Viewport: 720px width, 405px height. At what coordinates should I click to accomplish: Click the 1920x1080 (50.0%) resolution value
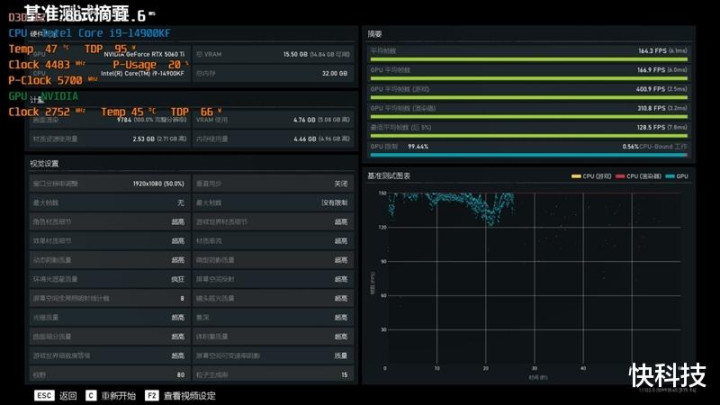(158, 184)
